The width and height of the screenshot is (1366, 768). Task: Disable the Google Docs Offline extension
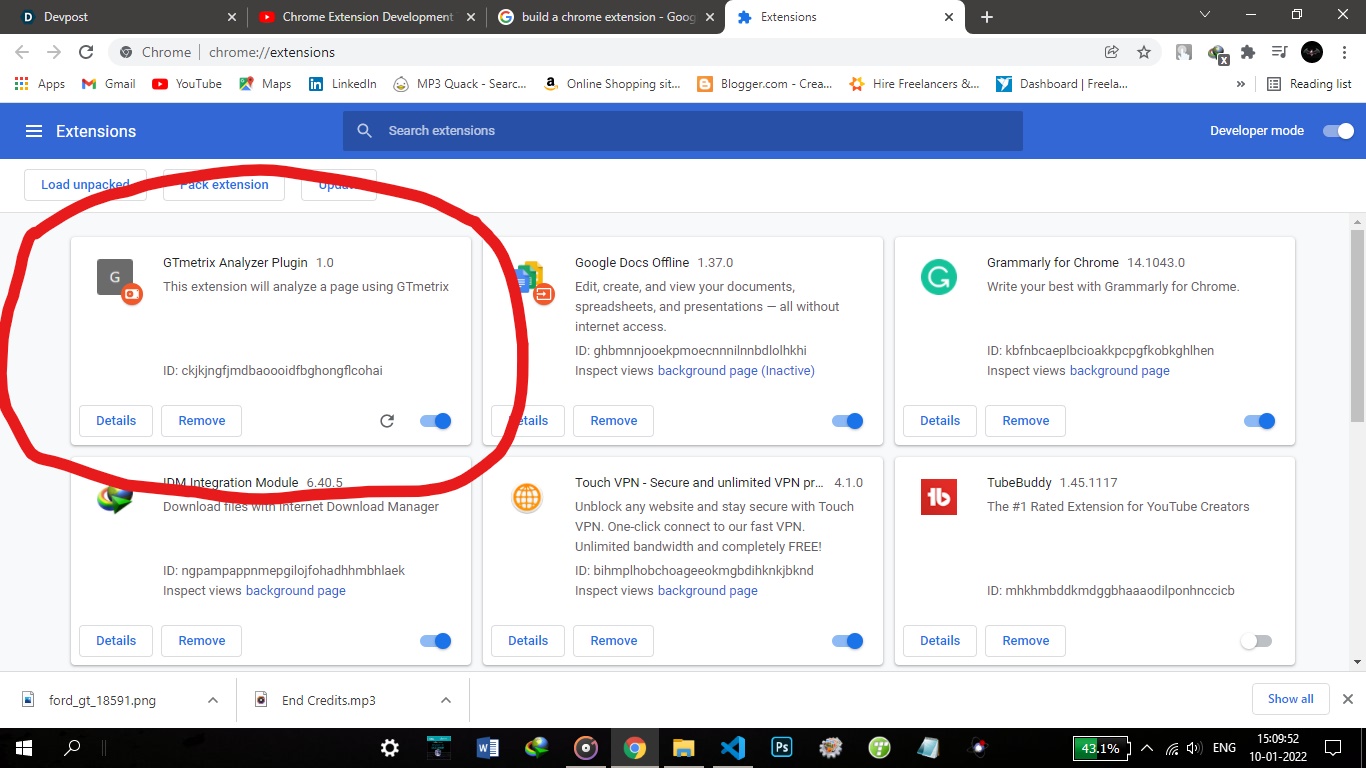coord(848,421)
